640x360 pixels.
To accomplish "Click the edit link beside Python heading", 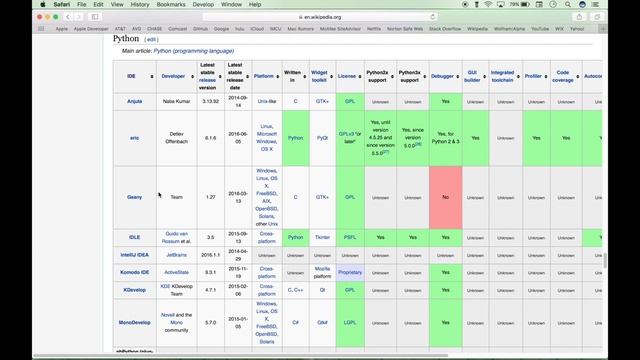I will (151, 40).
